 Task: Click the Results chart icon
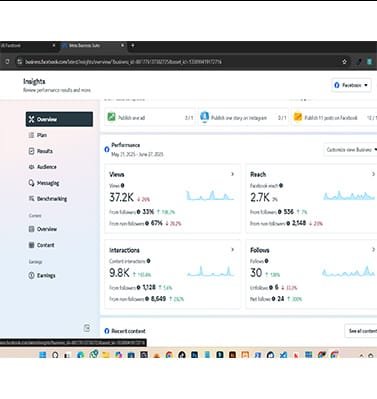(31, 151)
